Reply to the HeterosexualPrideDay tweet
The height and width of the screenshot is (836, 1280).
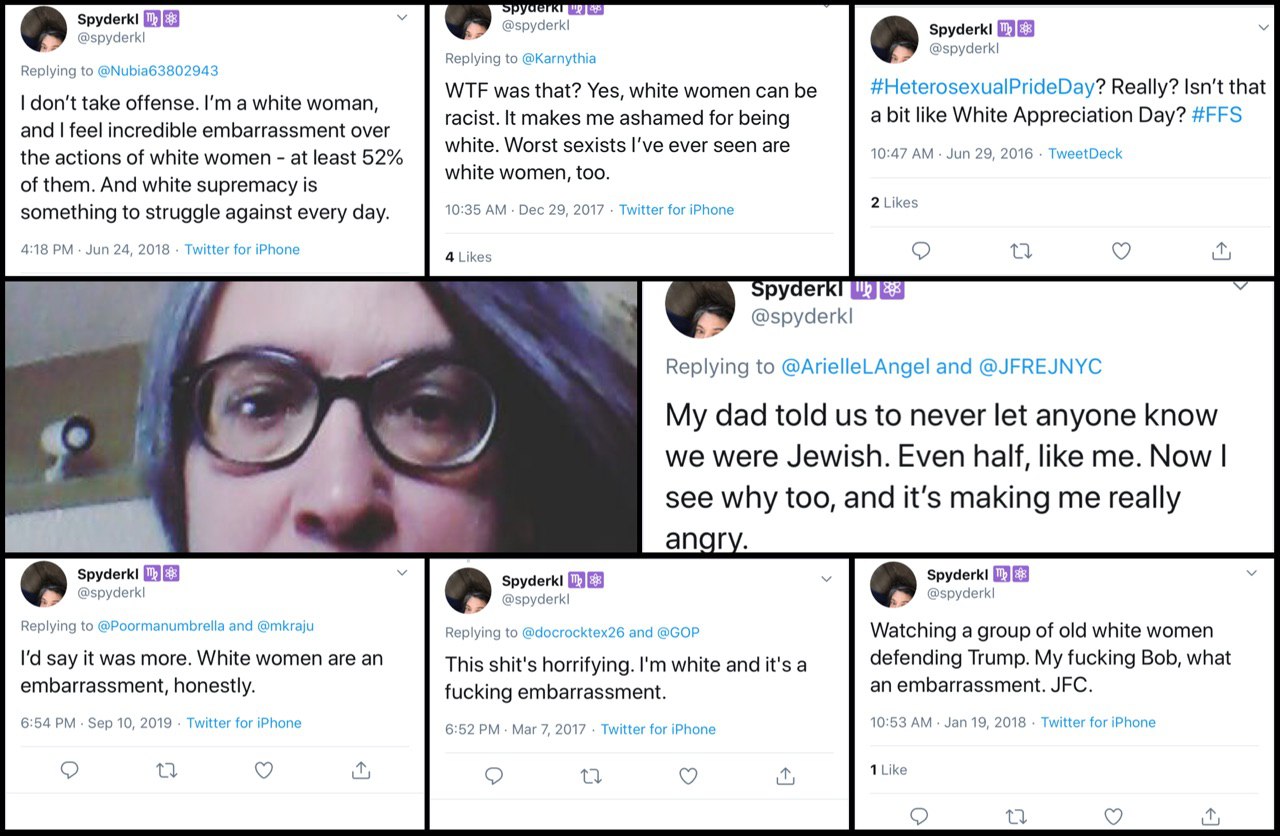tap(921, 251)
